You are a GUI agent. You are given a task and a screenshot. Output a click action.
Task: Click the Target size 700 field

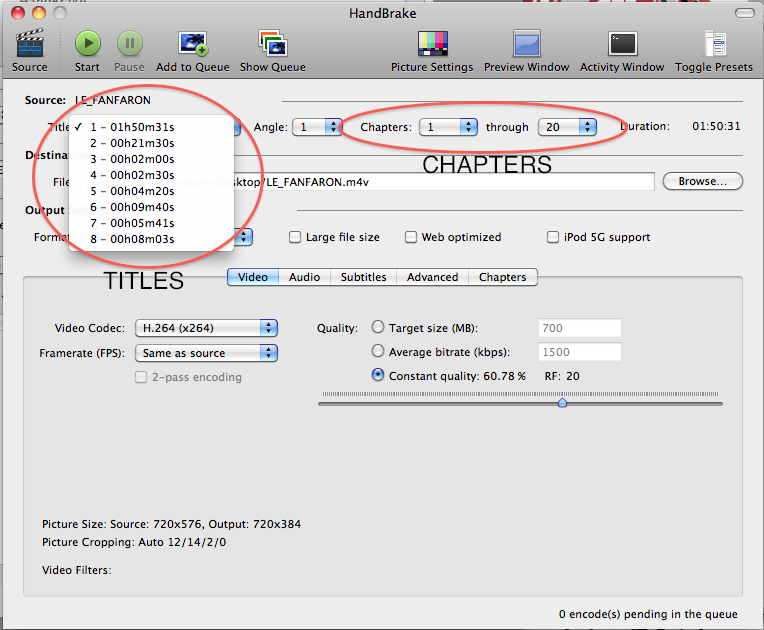pos(579,328)
